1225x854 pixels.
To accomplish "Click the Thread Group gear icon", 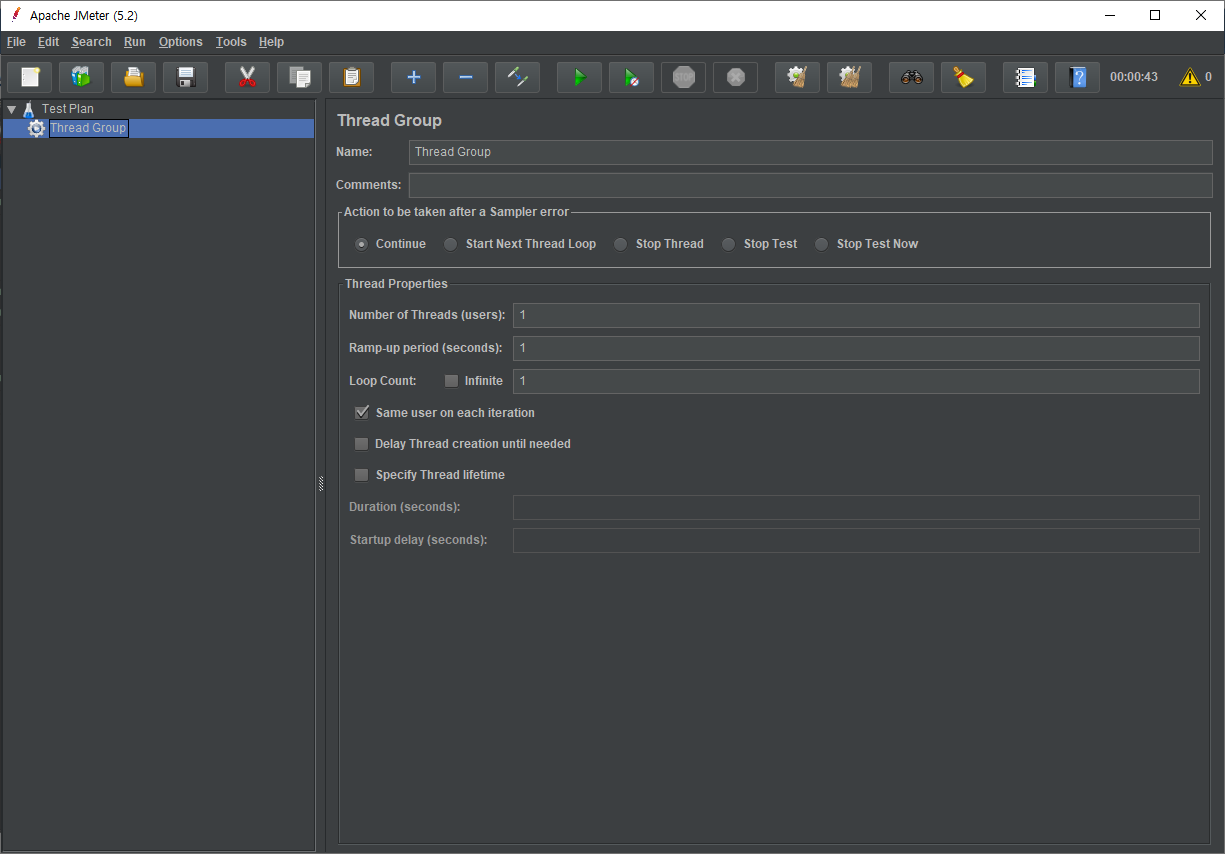I will point(37,128).
